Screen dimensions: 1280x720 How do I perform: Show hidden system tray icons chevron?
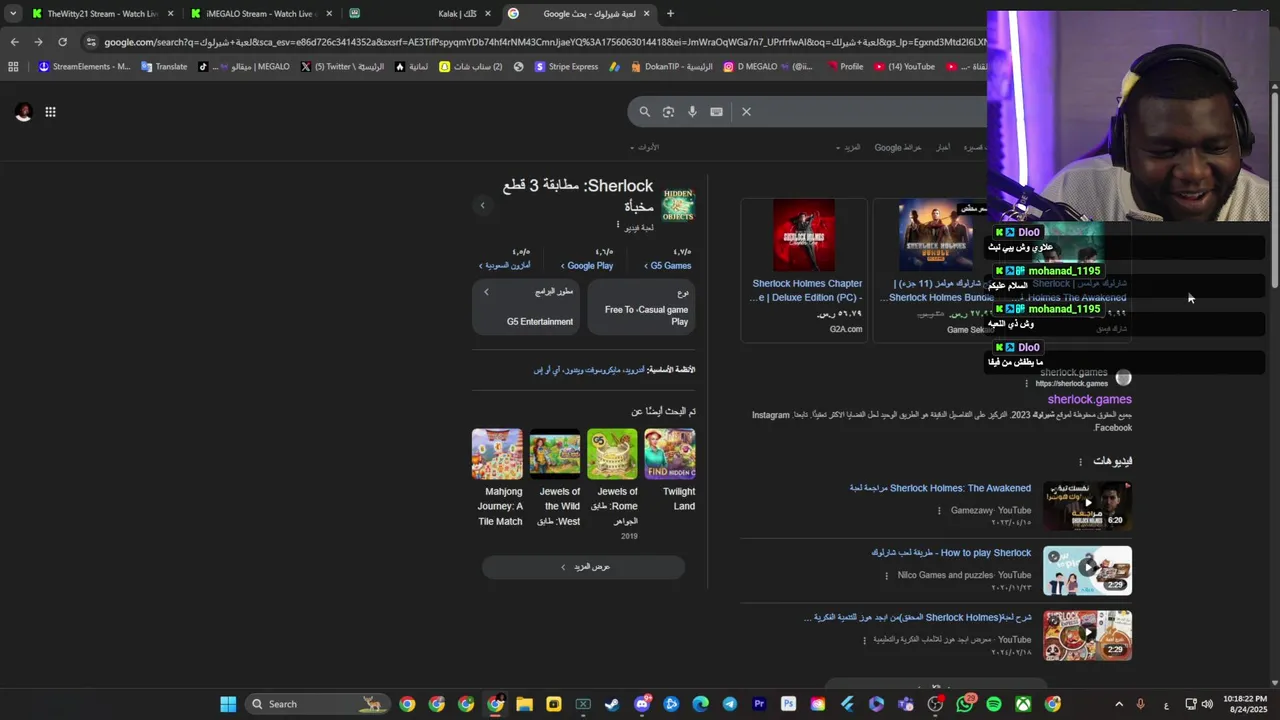click(x=1118, y=704)
